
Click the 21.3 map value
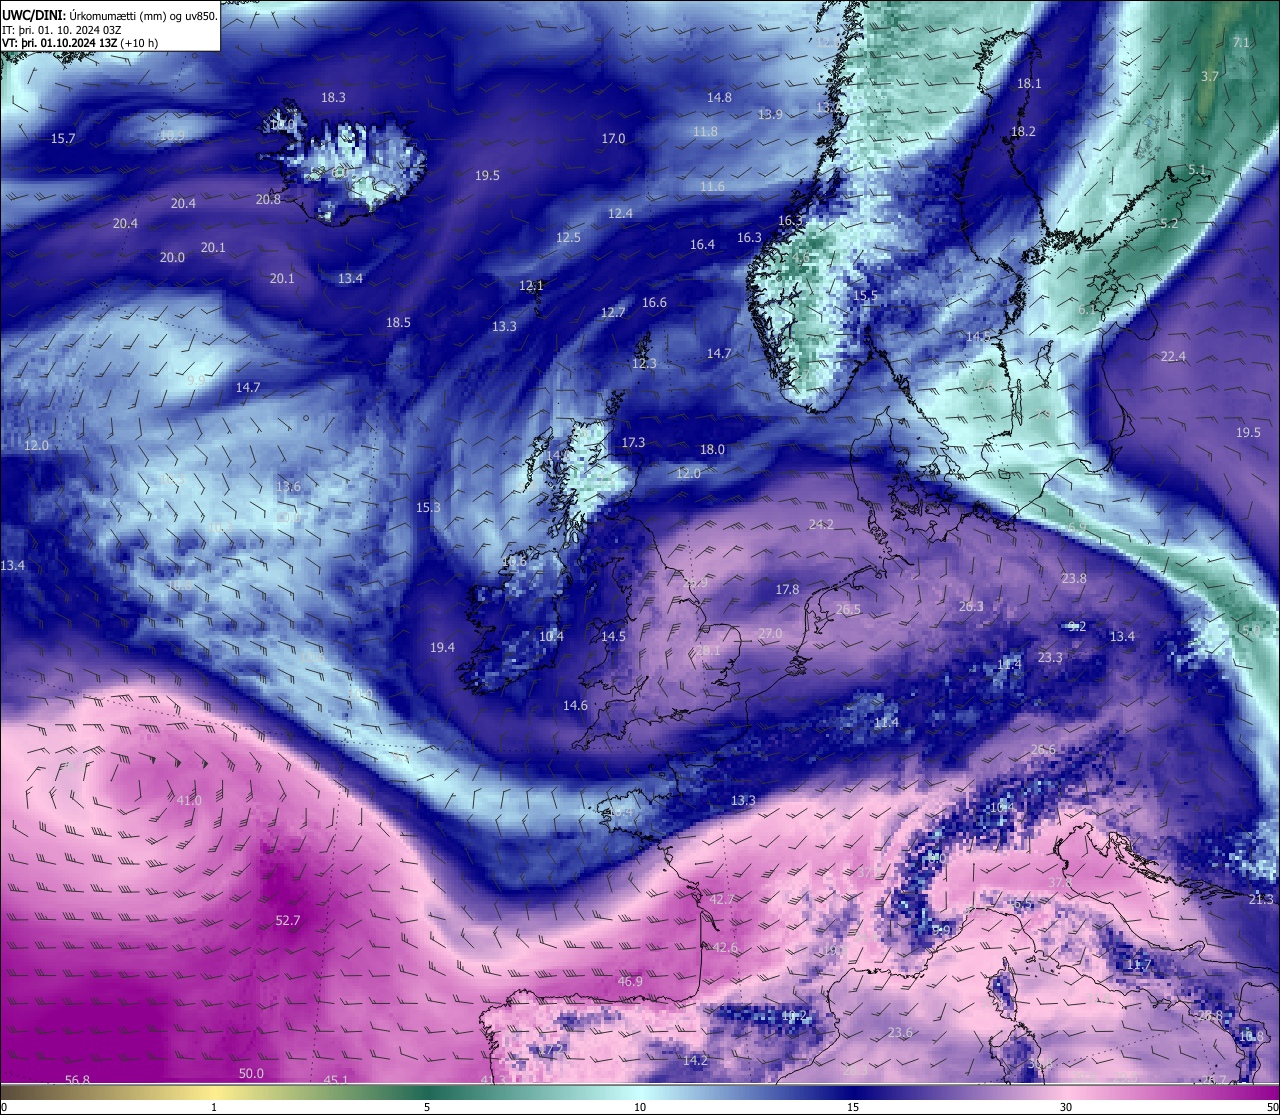[1261, 899]
